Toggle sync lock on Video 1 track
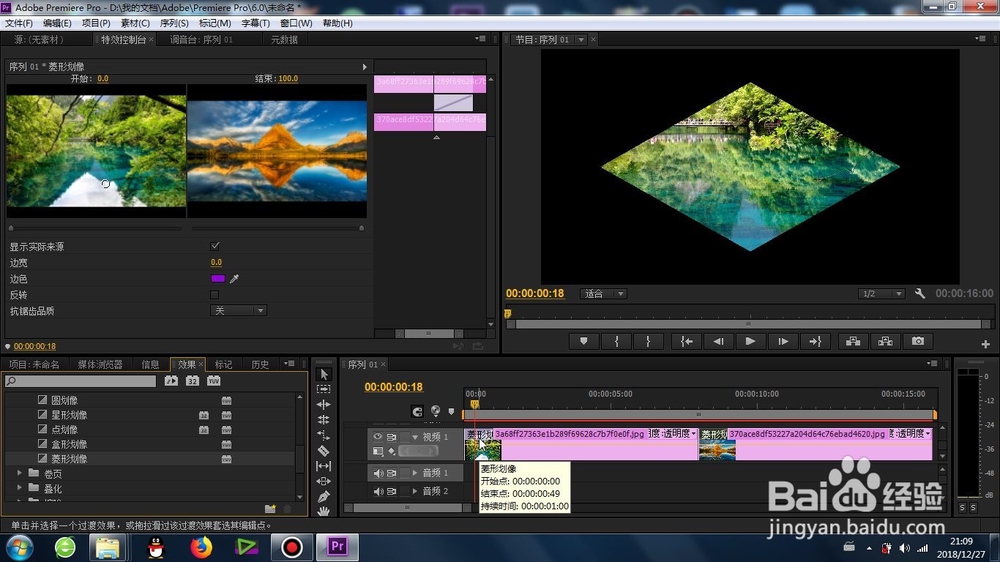 pos(392,437)
